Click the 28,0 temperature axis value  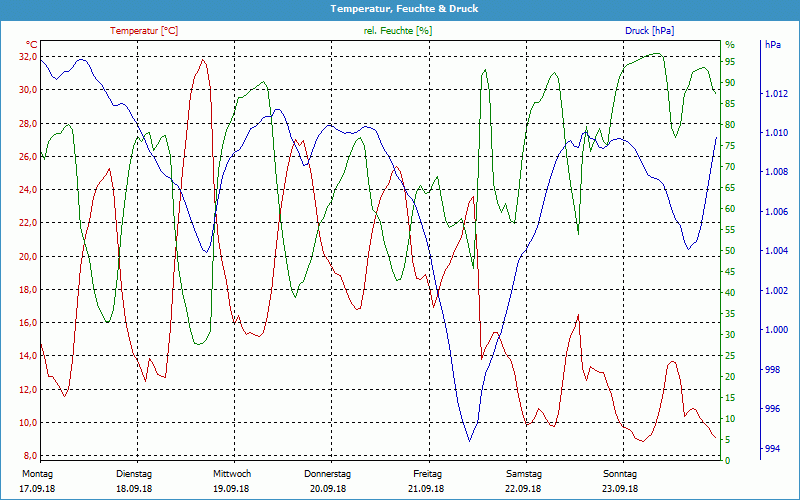pyautogui.click(x=28, y=123)
